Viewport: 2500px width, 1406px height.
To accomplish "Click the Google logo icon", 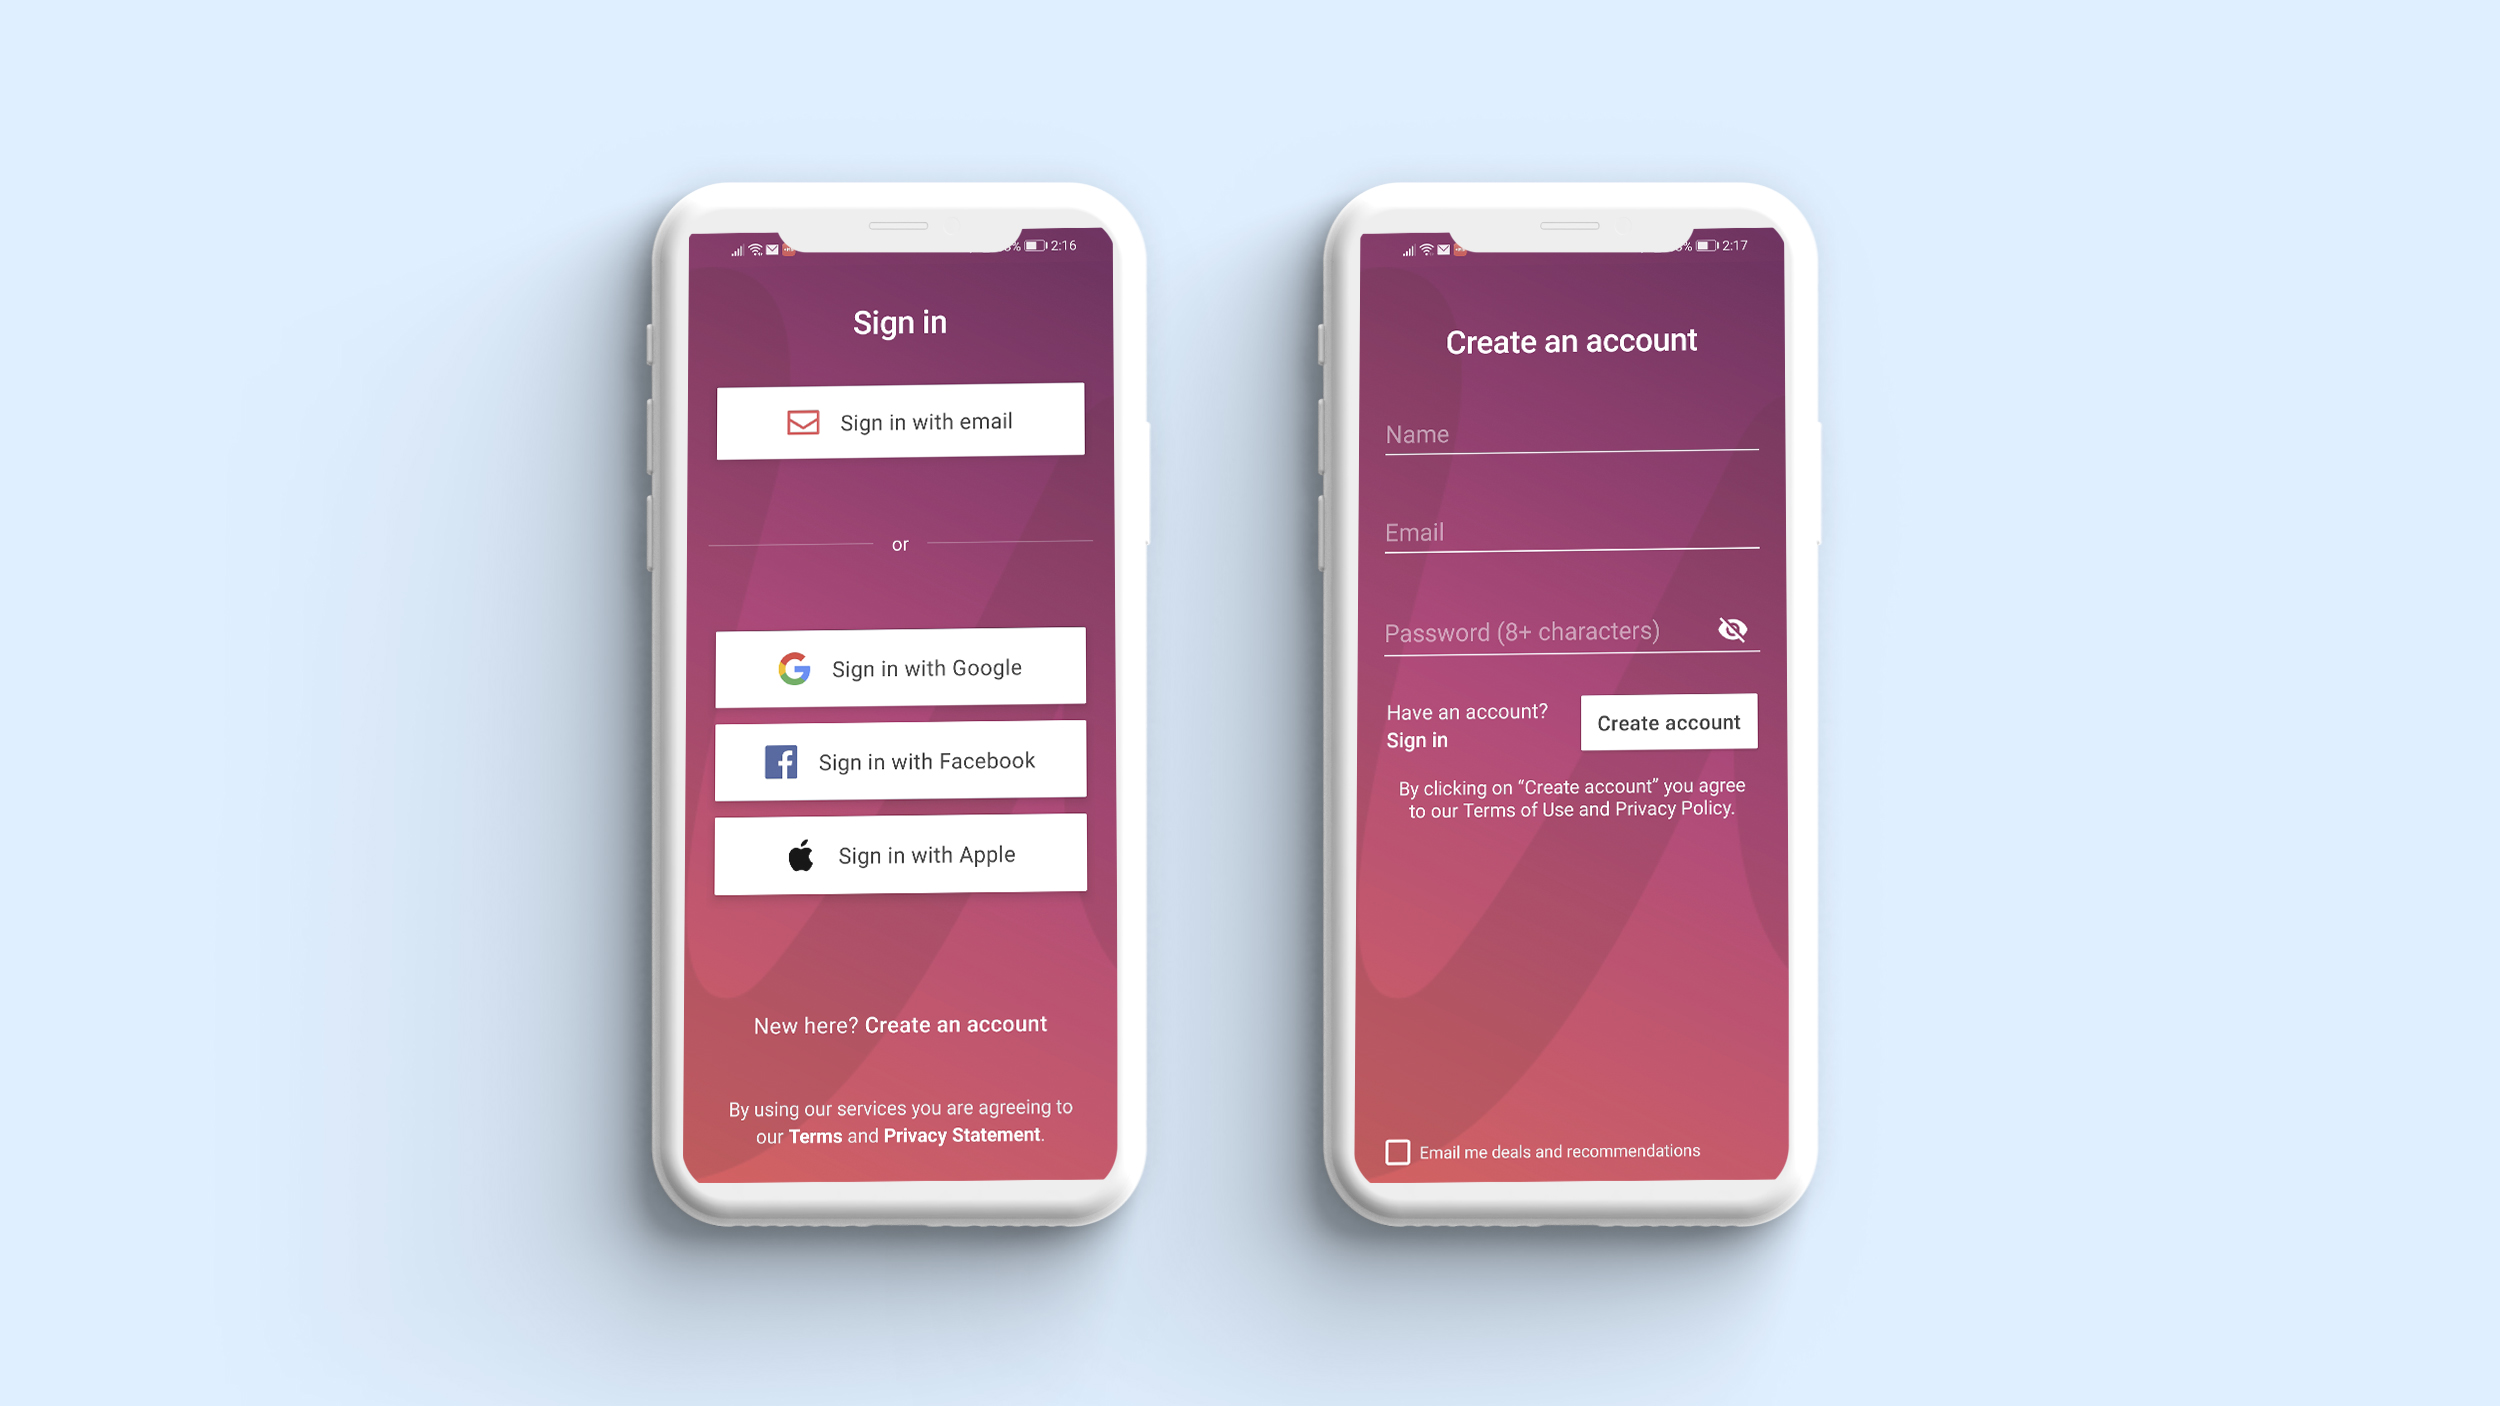I will point(797,670).
